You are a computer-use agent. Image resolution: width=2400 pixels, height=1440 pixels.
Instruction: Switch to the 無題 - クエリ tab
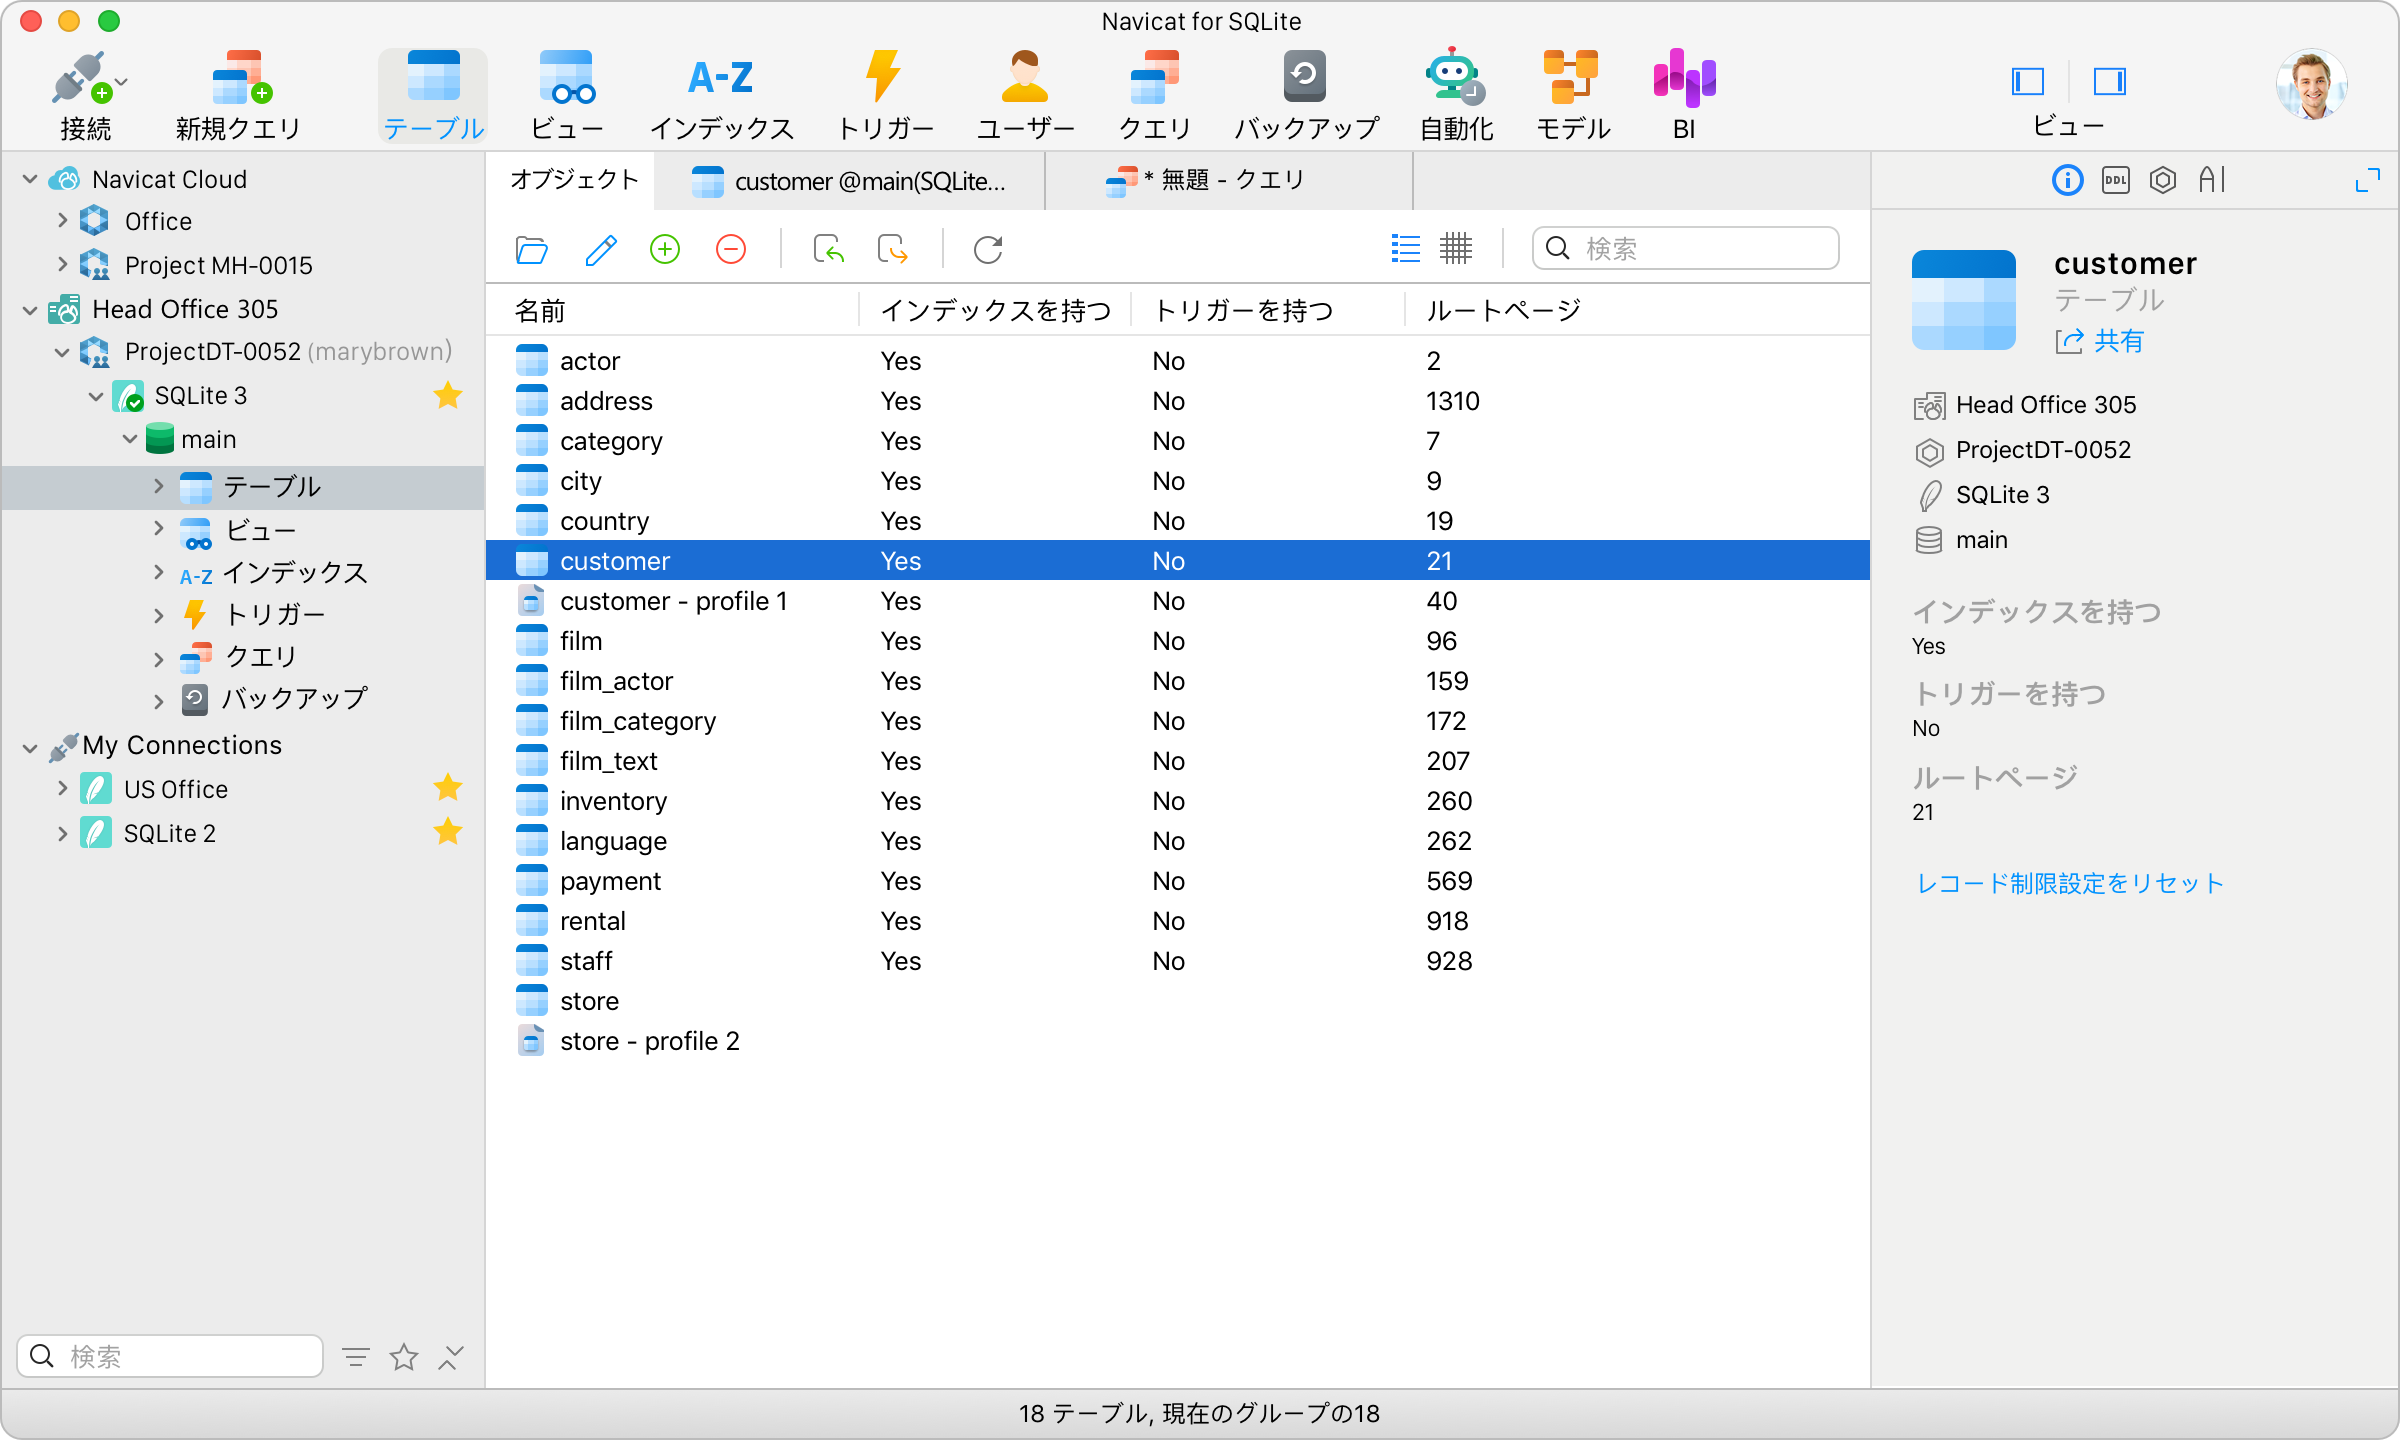click(x=1228, y=180)
